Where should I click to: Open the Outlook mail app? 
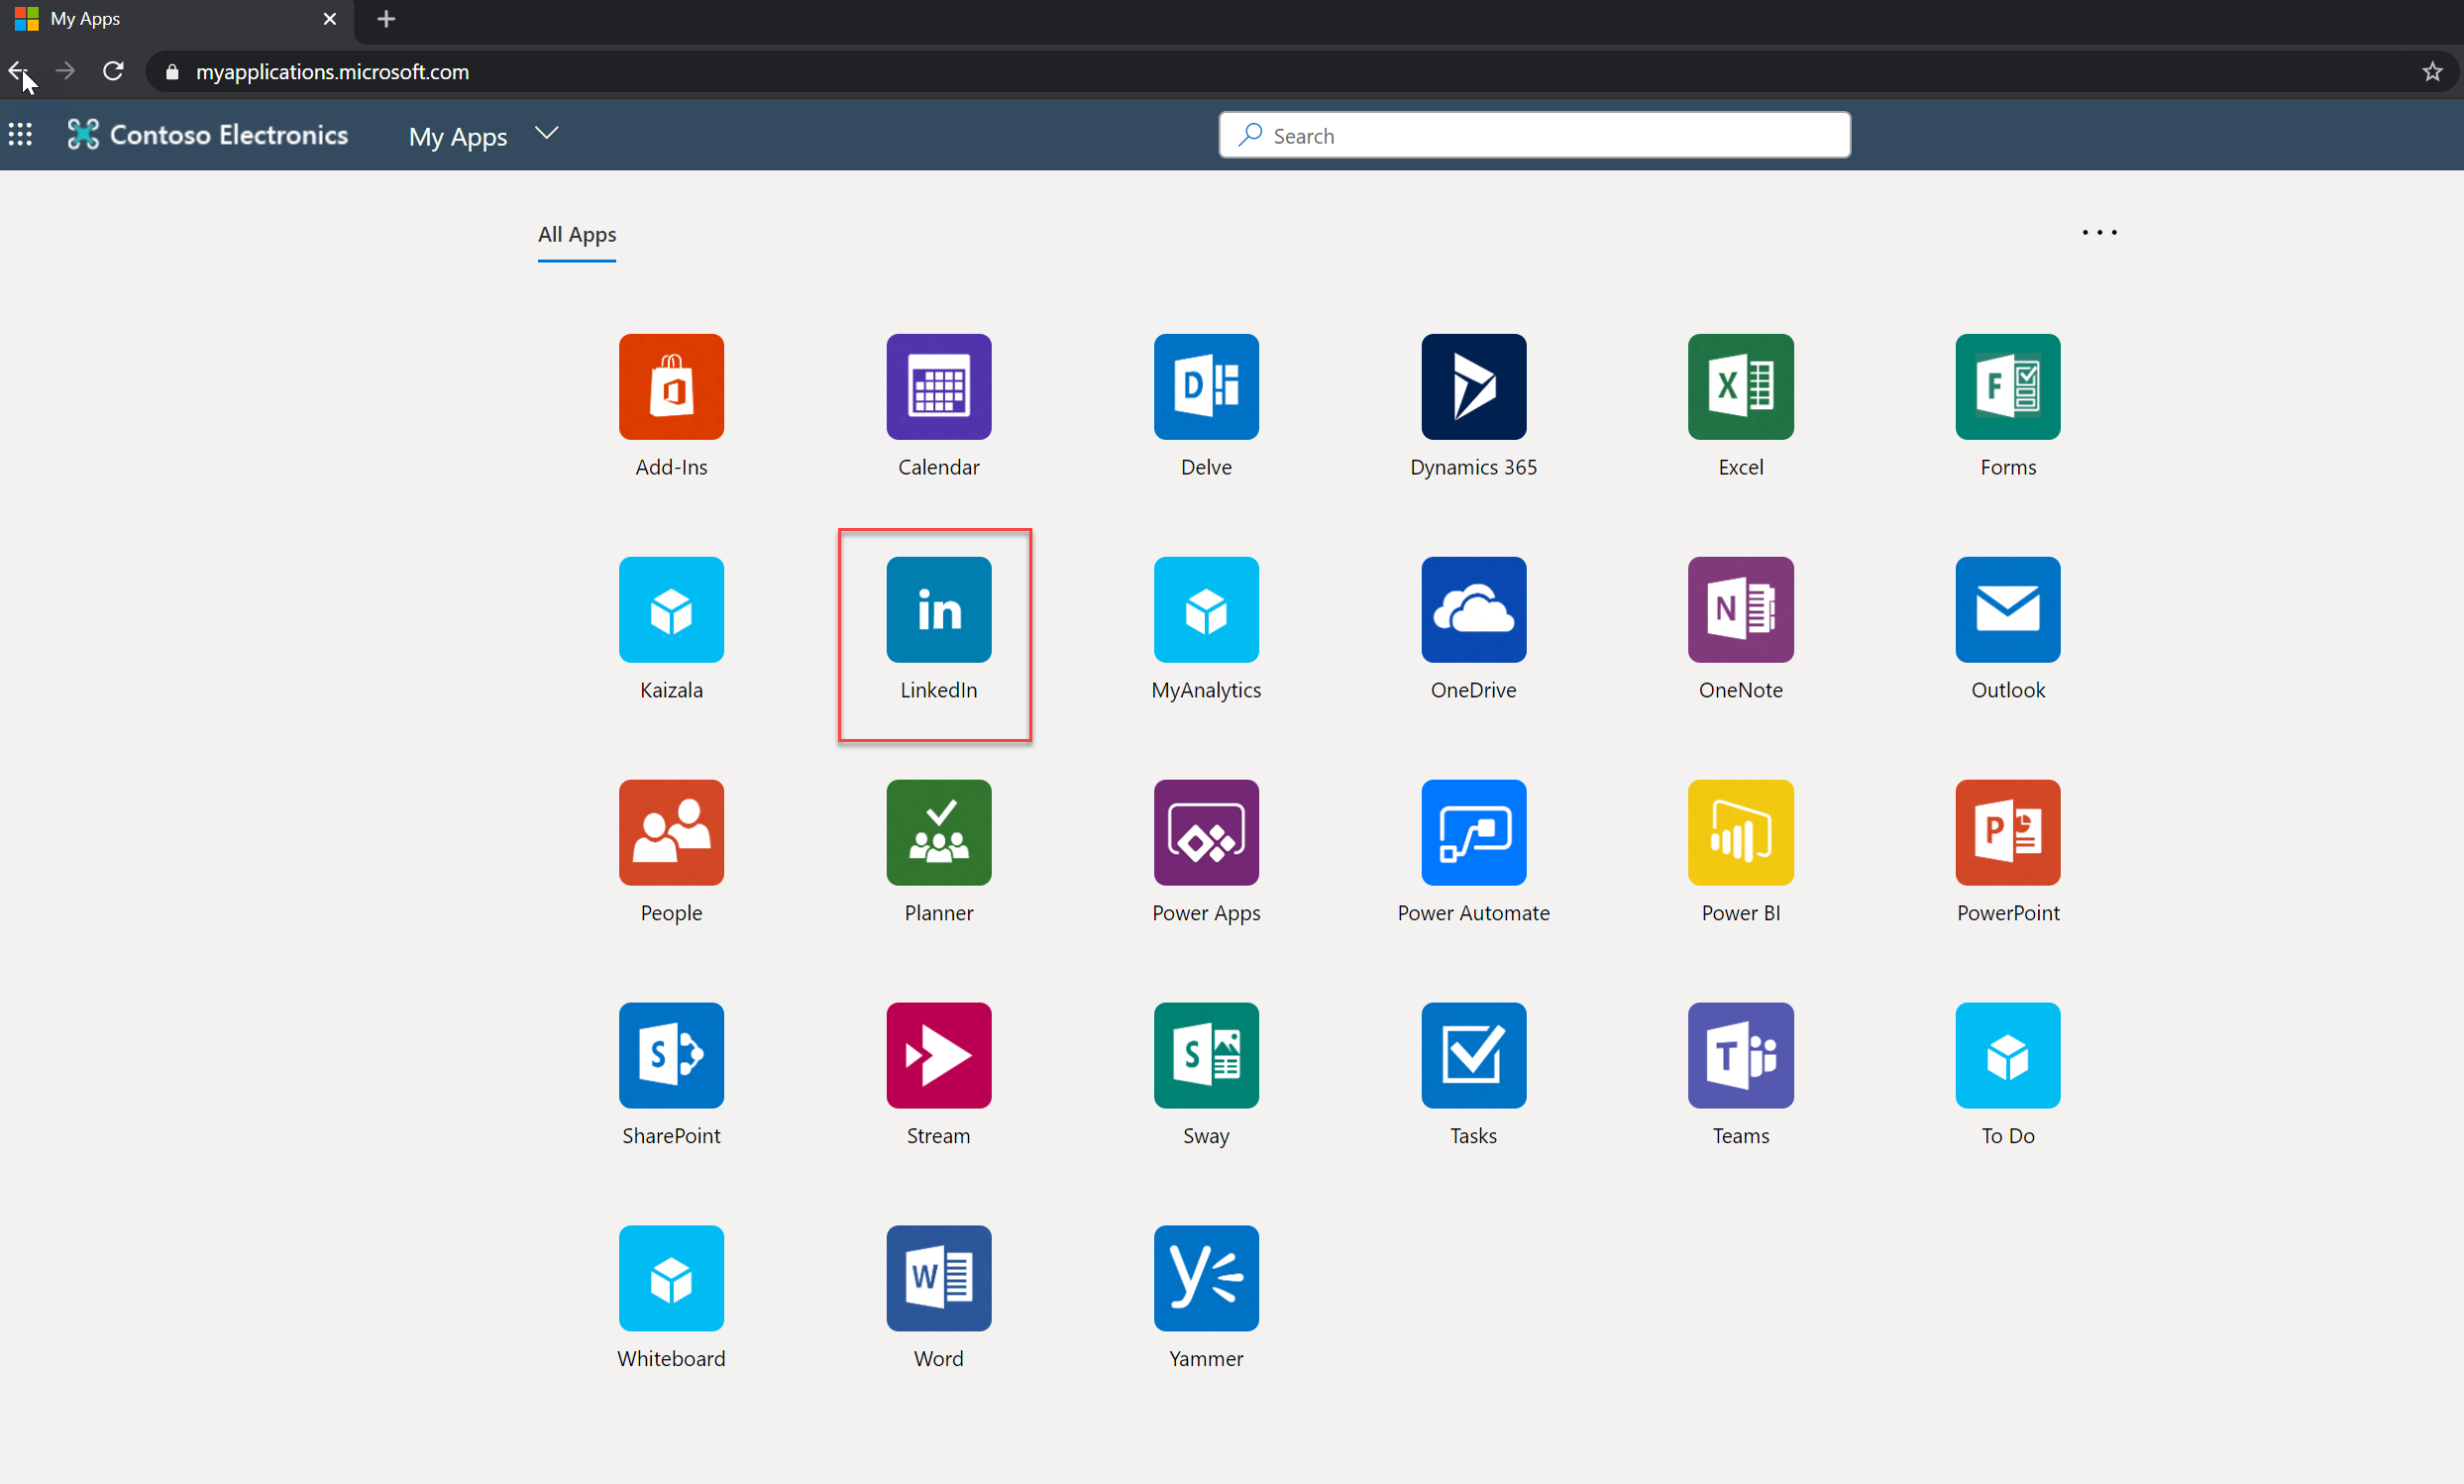[2007, 609]
